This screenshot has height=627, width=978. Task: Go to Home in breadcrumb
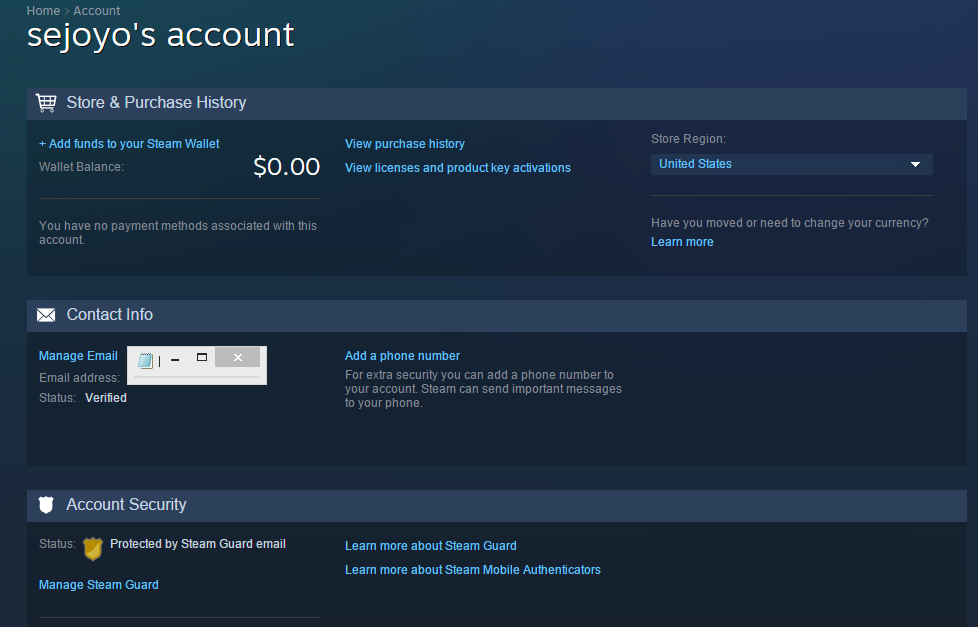tap(43, 11)
